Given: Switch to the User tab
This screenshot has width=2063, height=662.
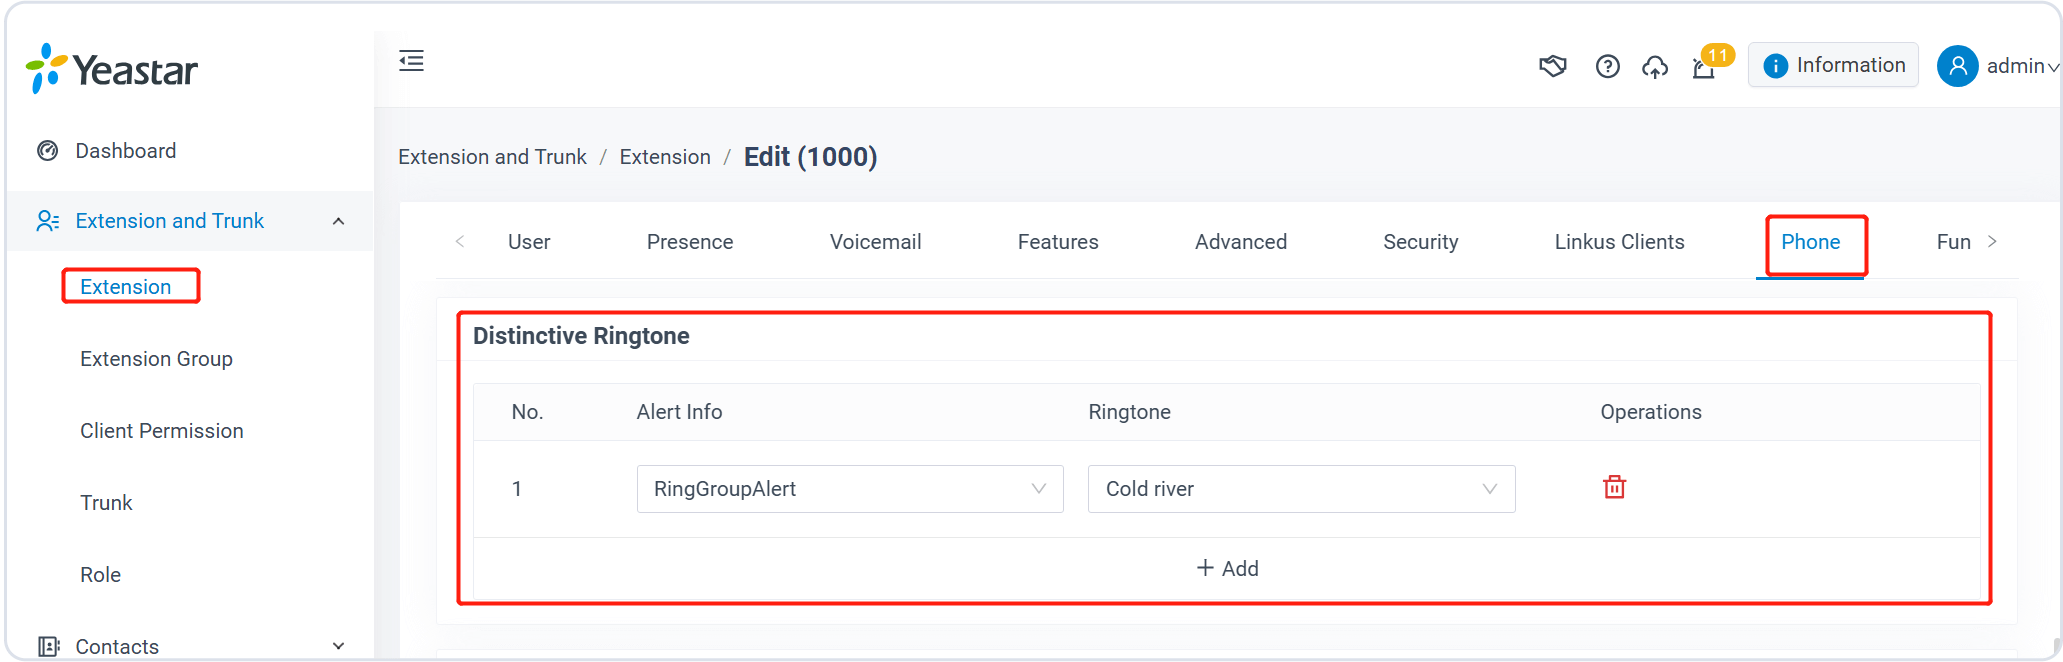Looking at the screenshot, I should click(x=529, y=242).
